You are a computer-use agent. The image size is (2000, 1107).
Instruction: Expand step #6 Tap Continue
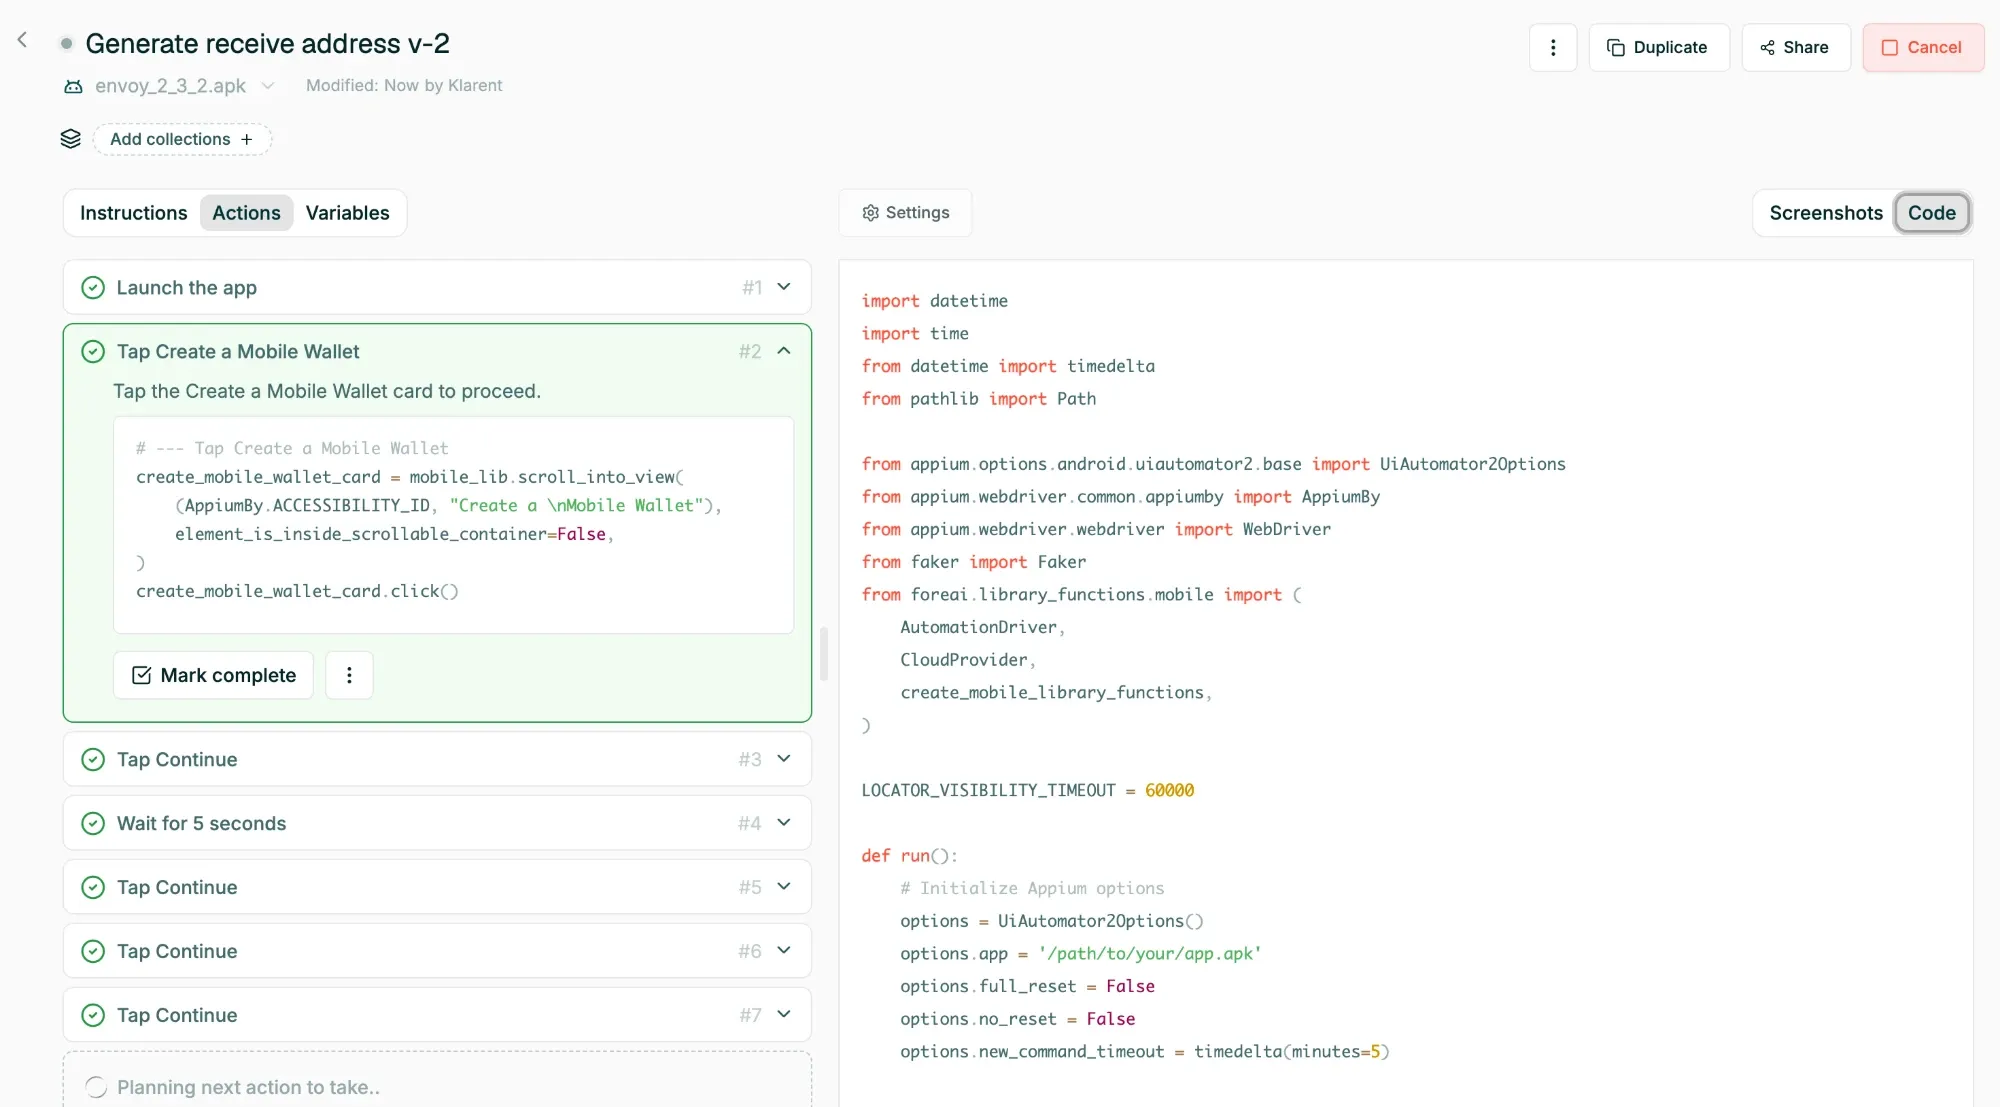(784, 951)
